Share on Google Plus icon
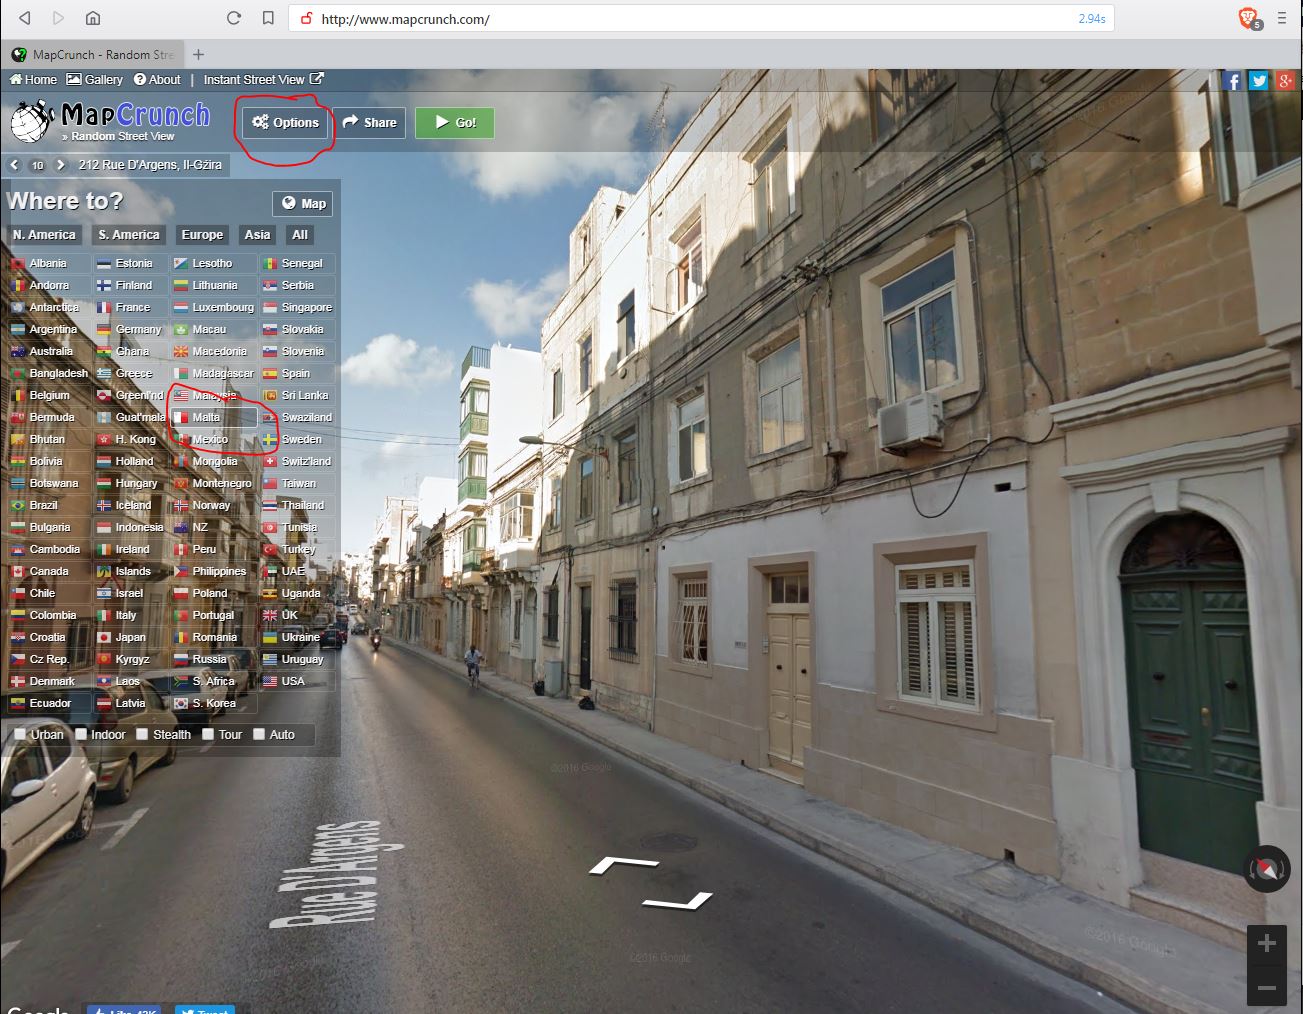The width and height of the screenshot is (1303, 1014). [x=1285, y=81]
